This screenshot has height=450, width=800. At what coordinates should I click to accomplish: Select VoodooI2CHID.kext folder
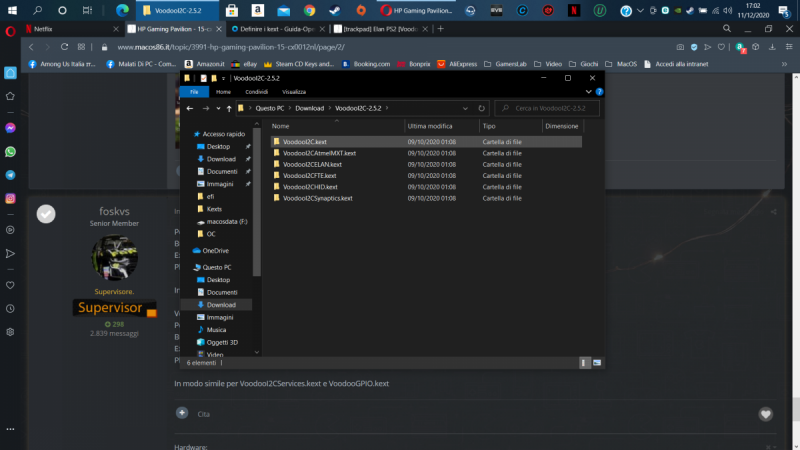(x=310, y=187)
